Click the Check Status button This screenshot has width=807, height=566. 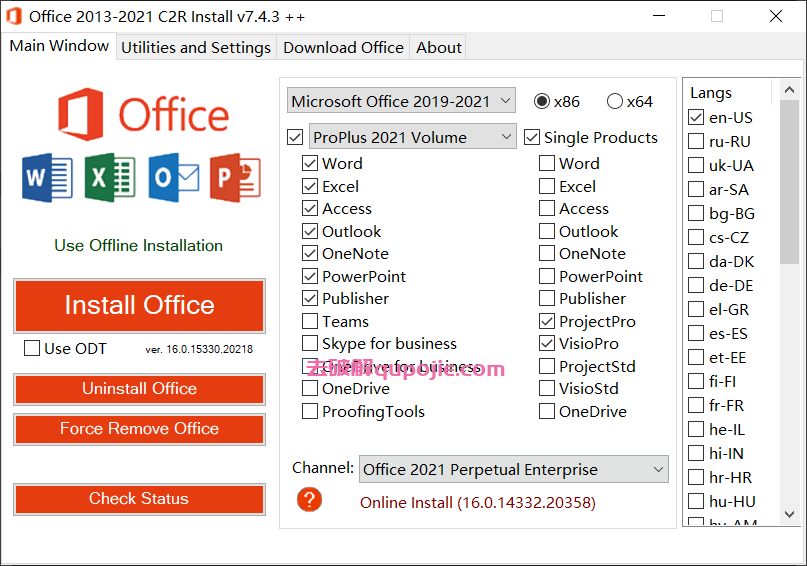139,499
